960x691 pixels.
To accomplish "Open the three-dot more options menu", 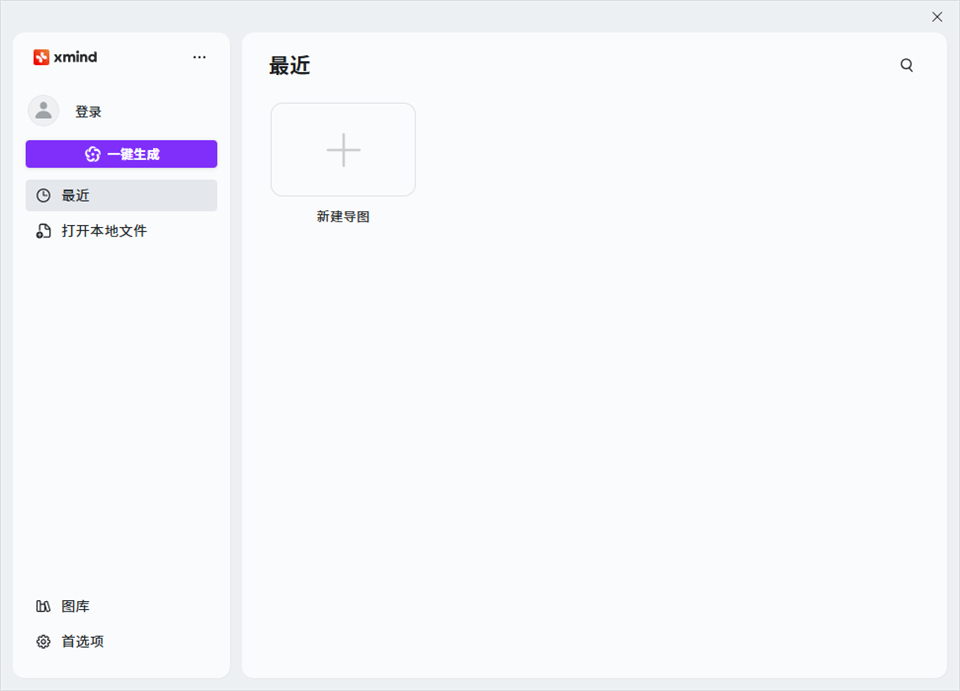I will [x=200, y=57].
